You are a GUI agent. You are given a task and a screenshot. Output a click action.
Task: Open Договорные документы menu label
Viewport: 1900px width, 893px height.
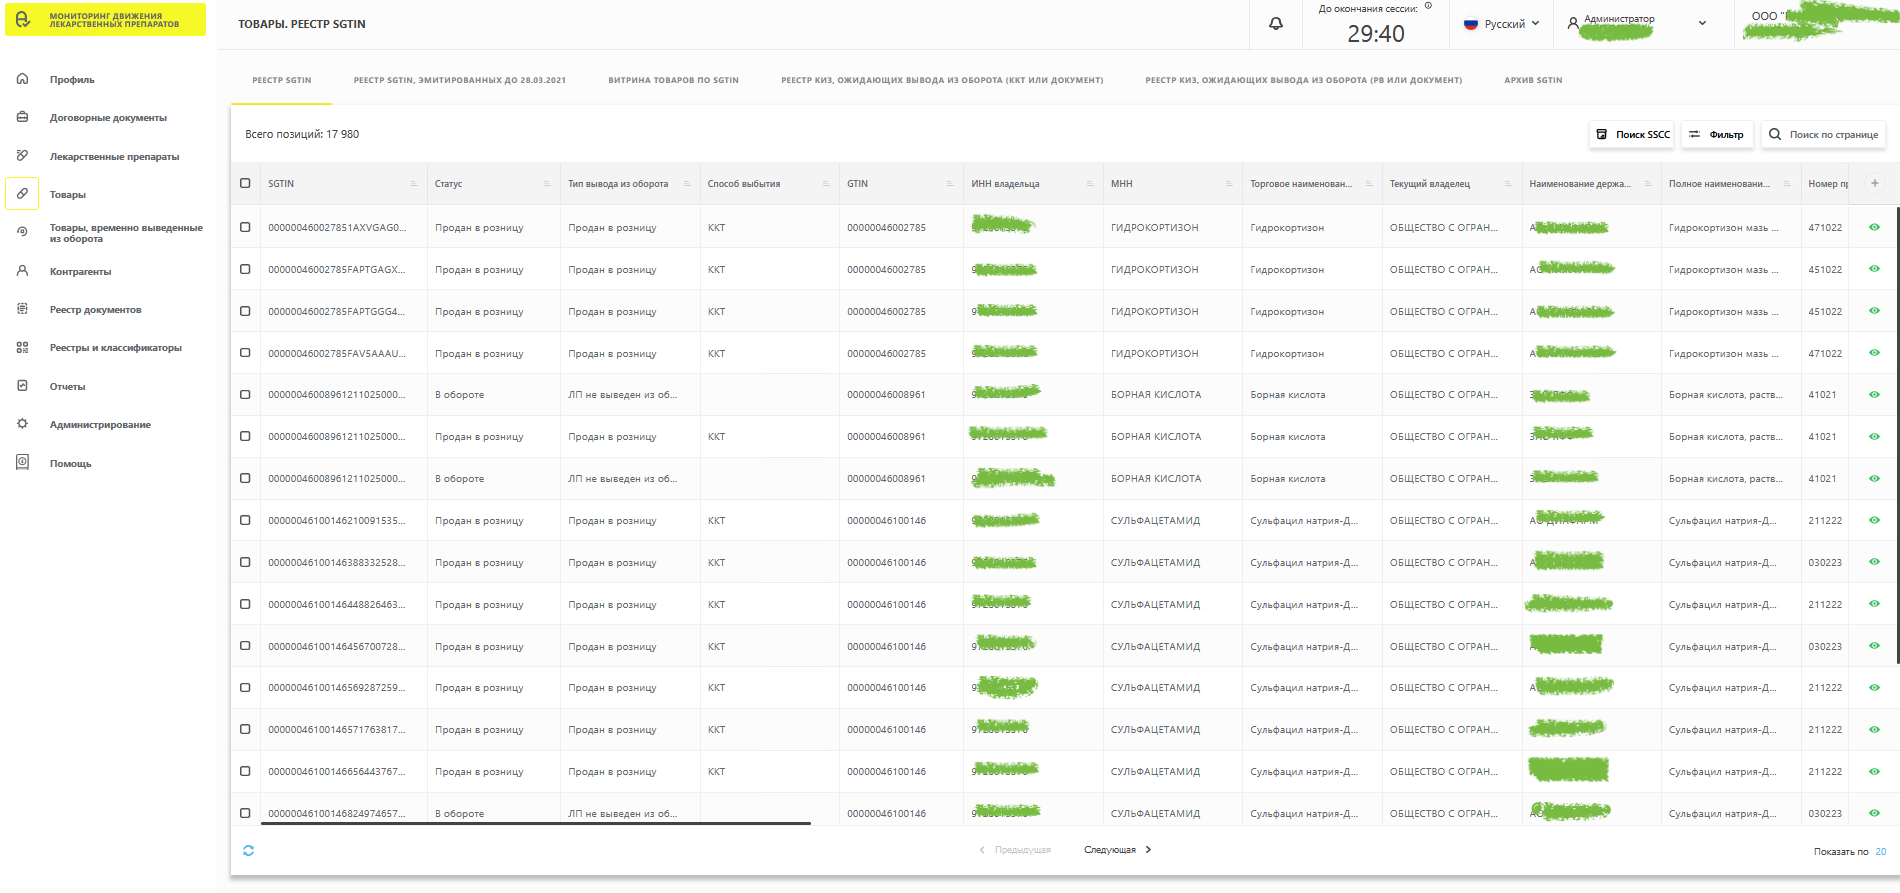coord(108,118)
